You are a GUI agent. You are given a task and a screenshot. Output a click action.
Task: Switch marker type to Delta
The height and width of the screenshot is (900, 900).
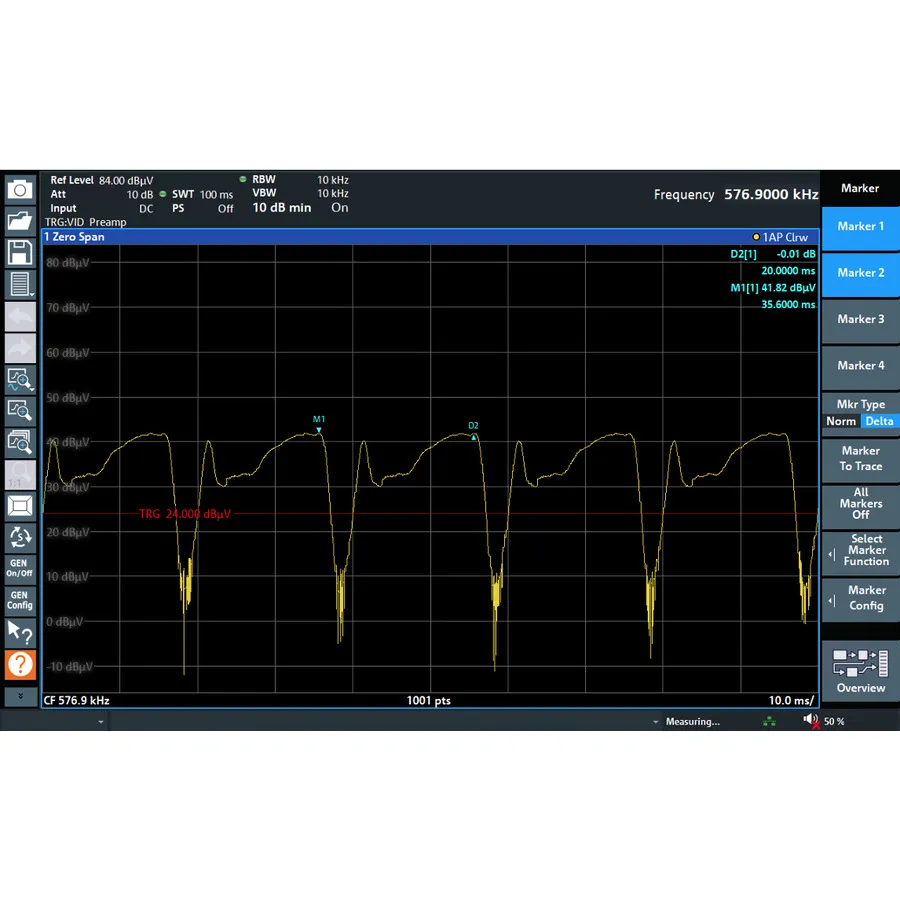point(879,421)
